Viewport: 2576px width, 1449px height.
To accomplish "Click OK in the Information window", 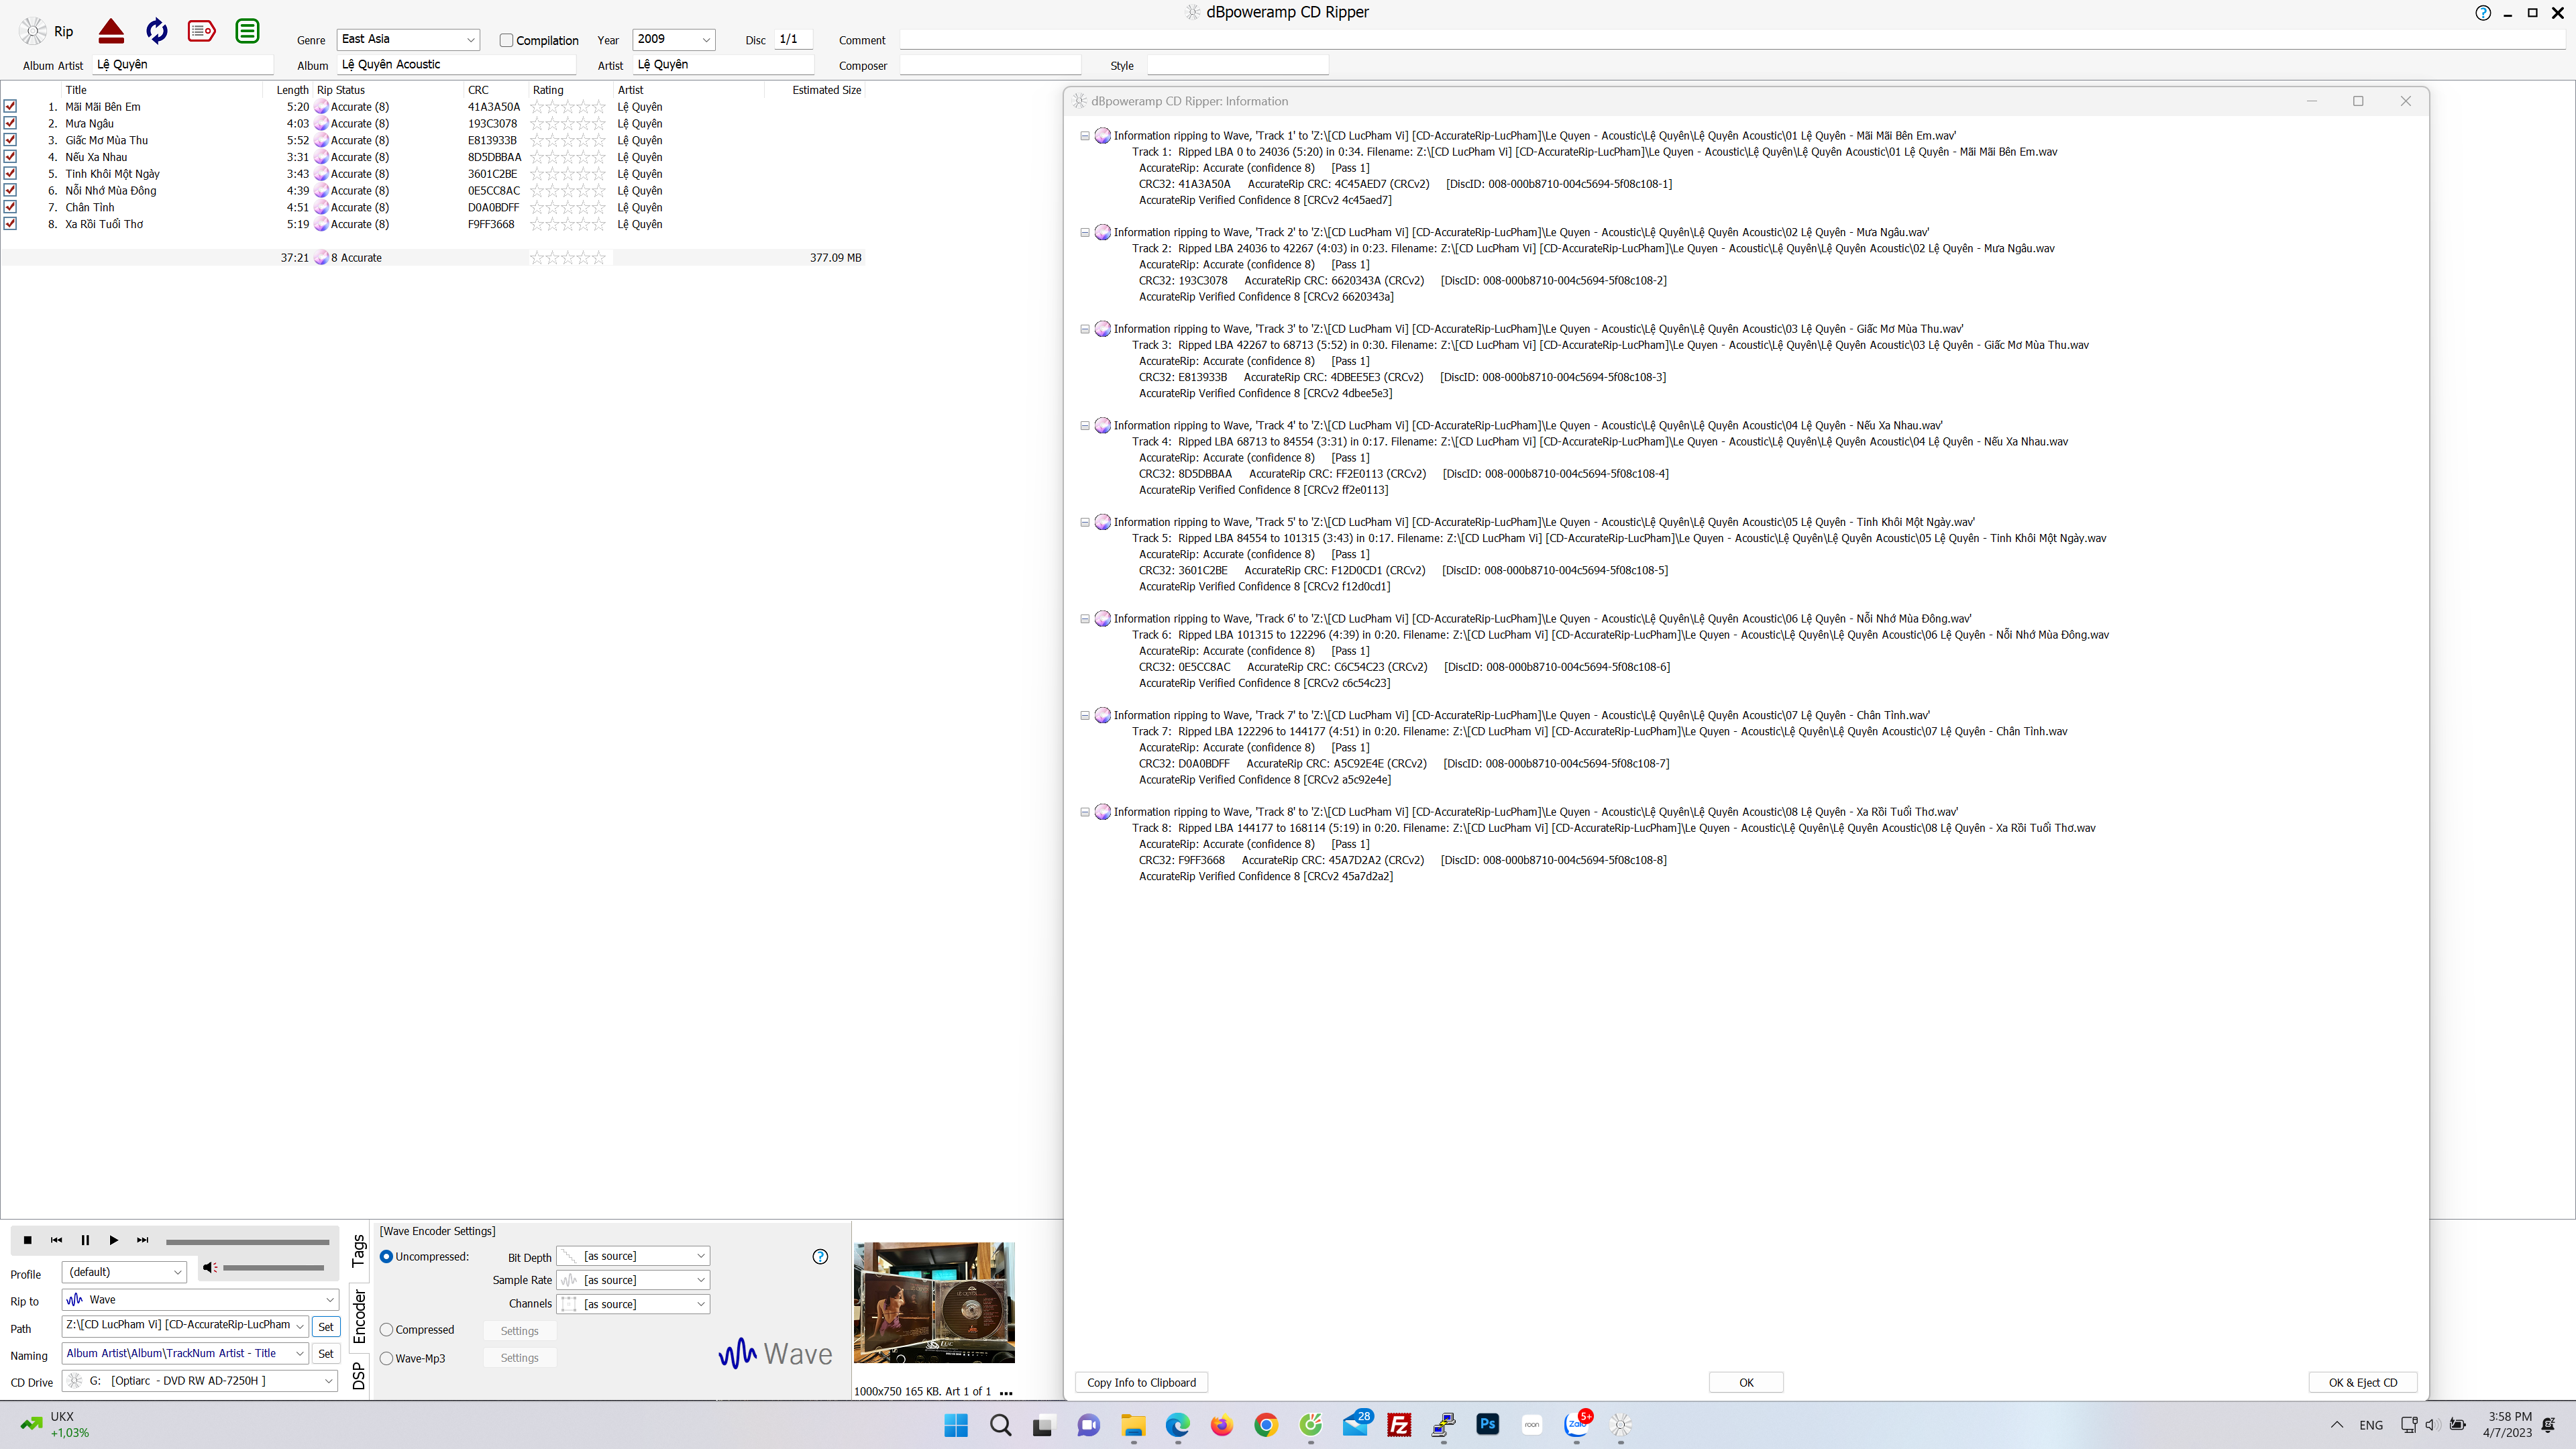I will [1746, 1383].
